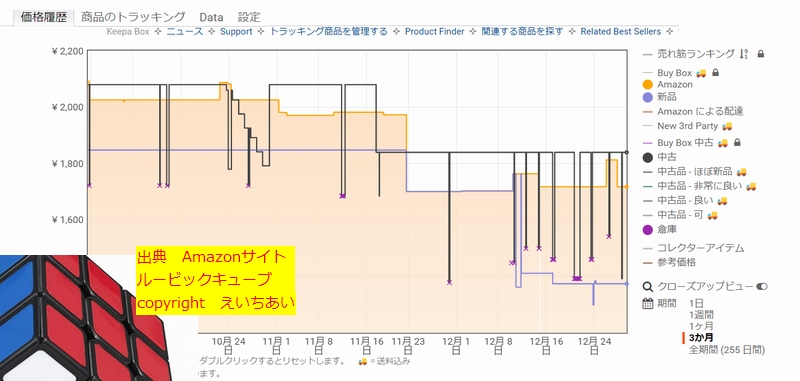Screen dimensions: 800x381
Task: Toggle the 中古品 - 可 legend entry
Action: tap(680, 215)
